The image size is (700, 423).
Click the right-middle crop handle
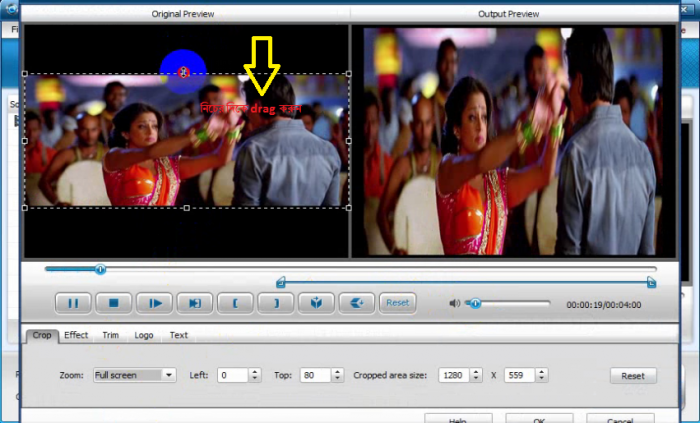coord(349,141)
